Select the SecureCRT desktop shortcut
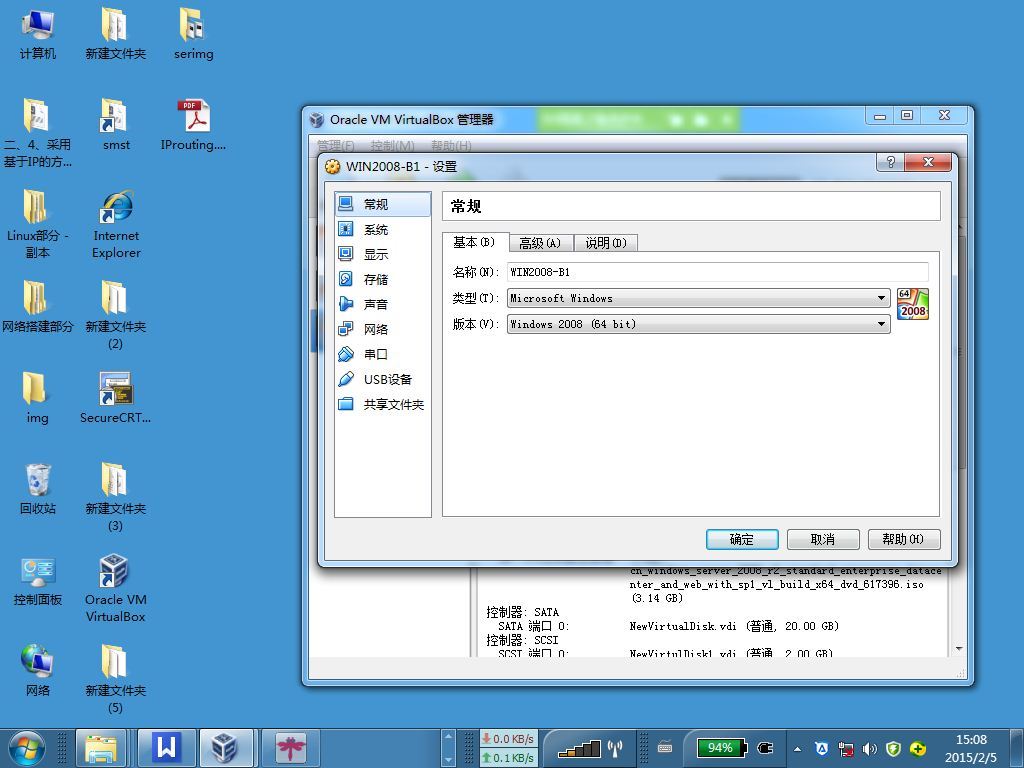The width and height of the screenshot is (1024, 768). pos(116,398)
